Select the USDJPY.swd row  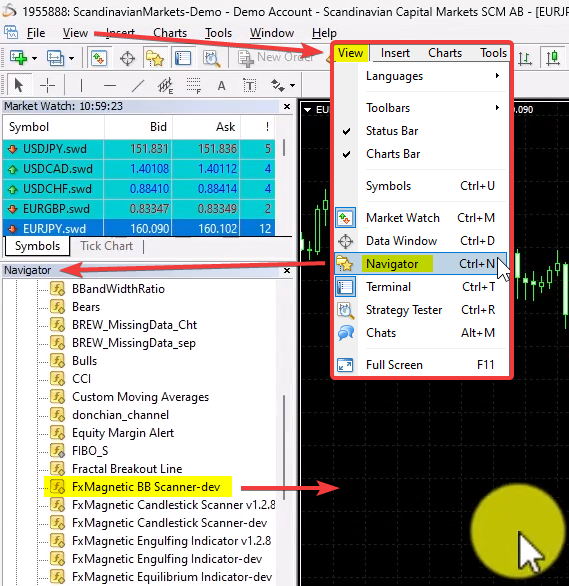(x=139, y=149)
